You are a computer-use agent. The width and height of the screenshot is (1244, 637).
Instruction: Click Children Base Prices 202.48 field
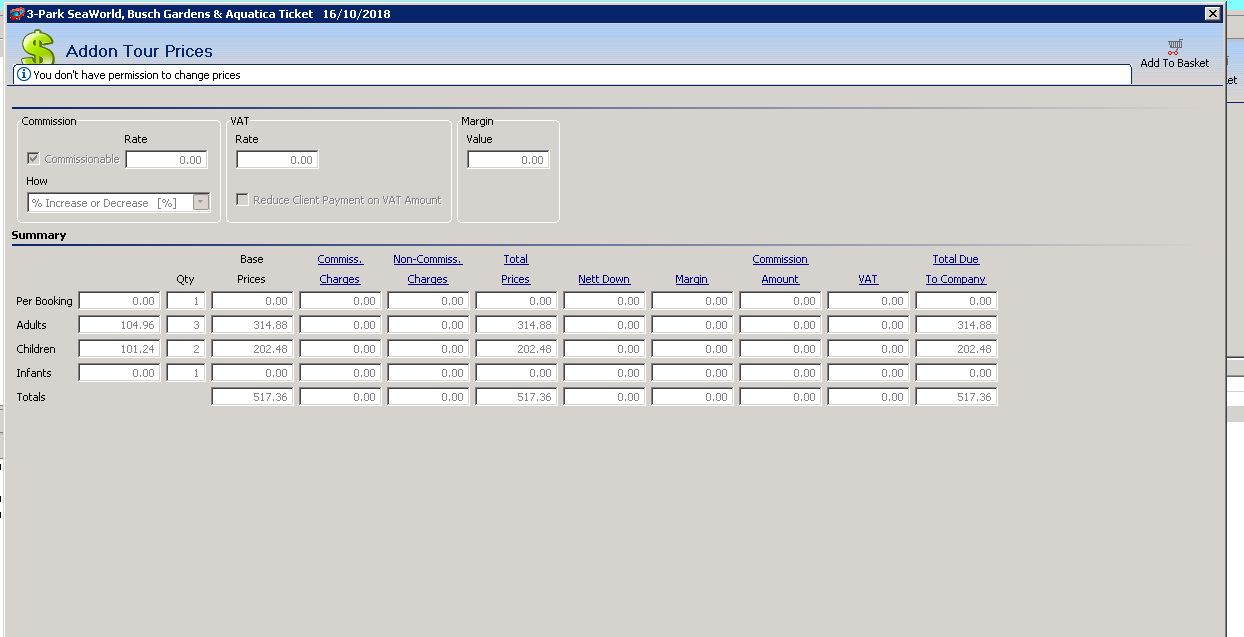tap(252, 349)
